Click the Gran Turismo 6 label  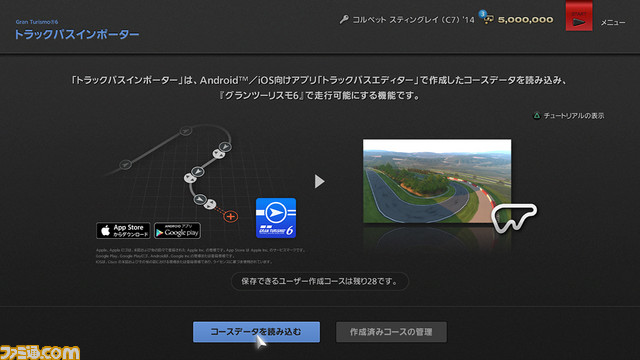tap(37, 22)
